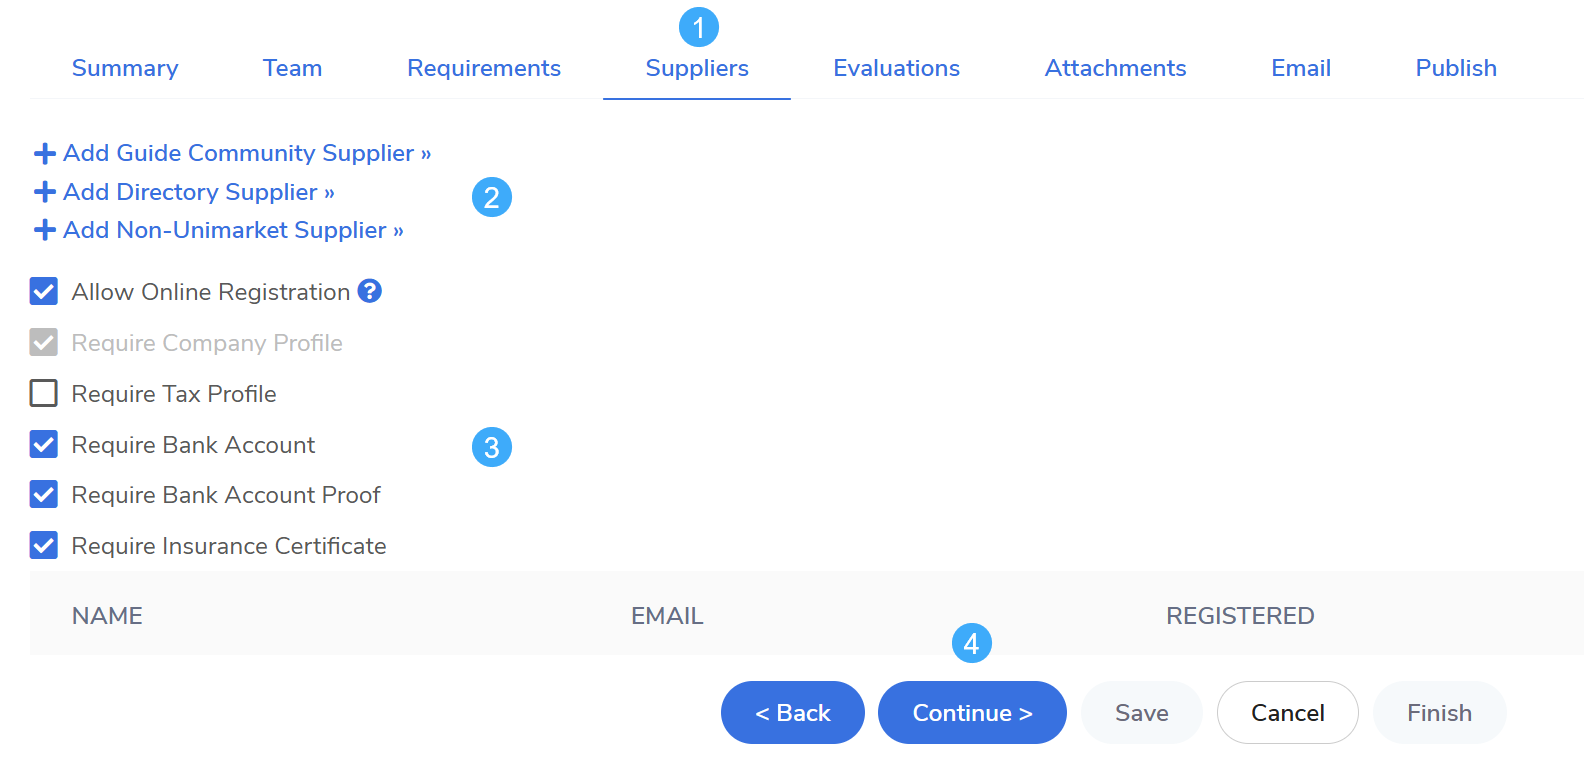
Task: Click the Allow Online Registration help icon
Action: pos(370,291)
